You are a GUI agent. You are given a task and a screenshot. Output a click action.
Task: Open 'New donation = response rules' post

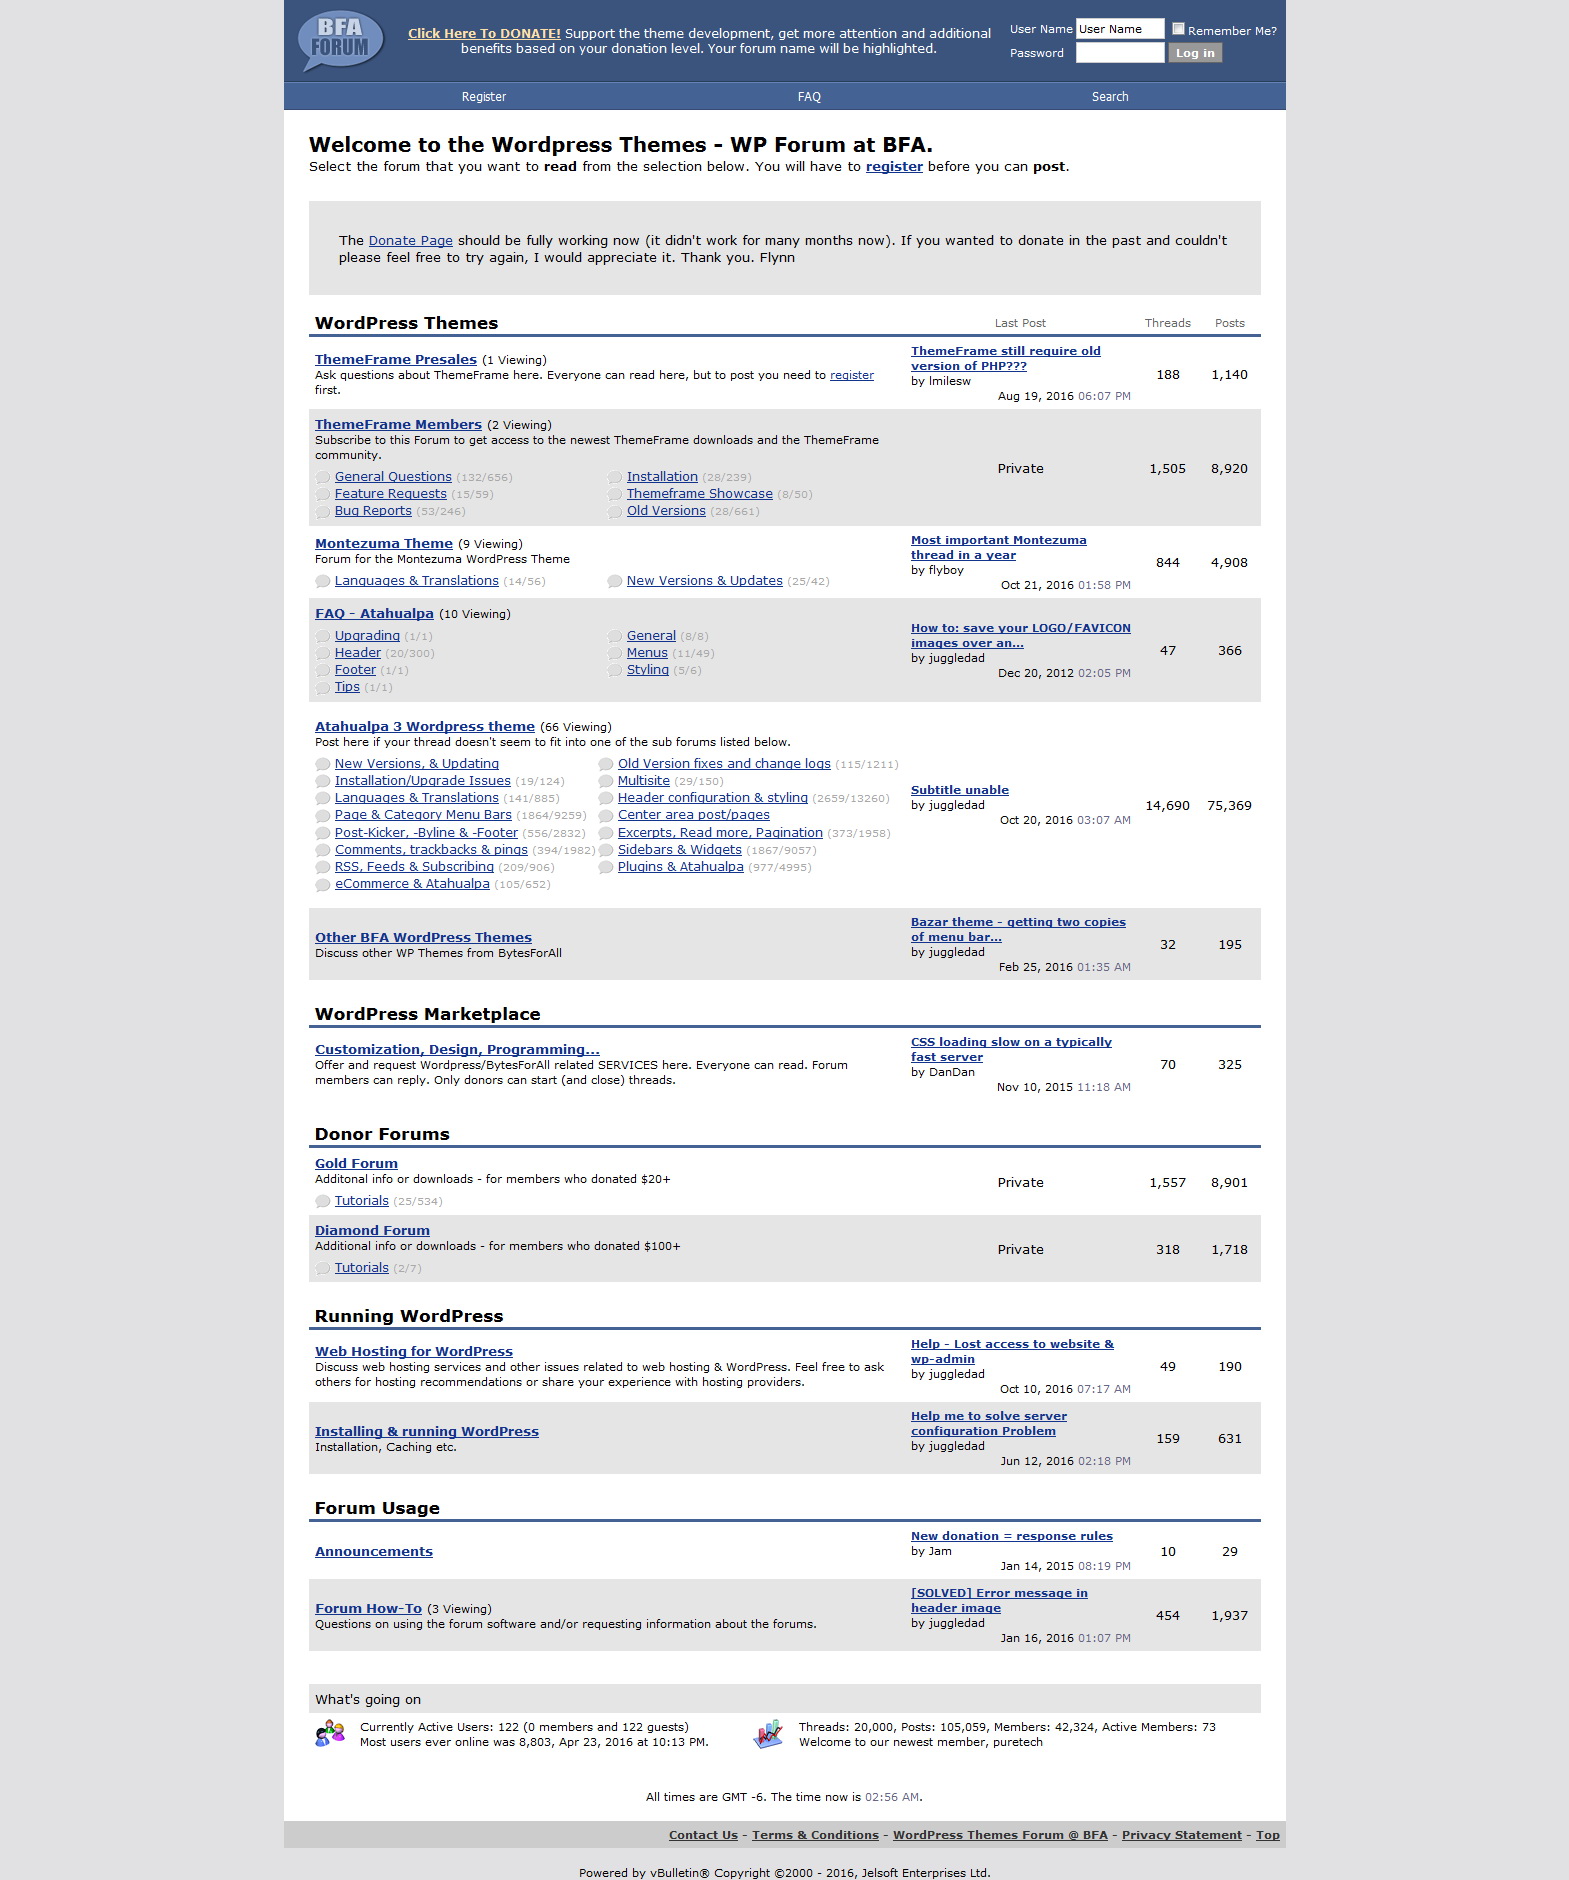pyautogui.click(x=1012, y=1536)
